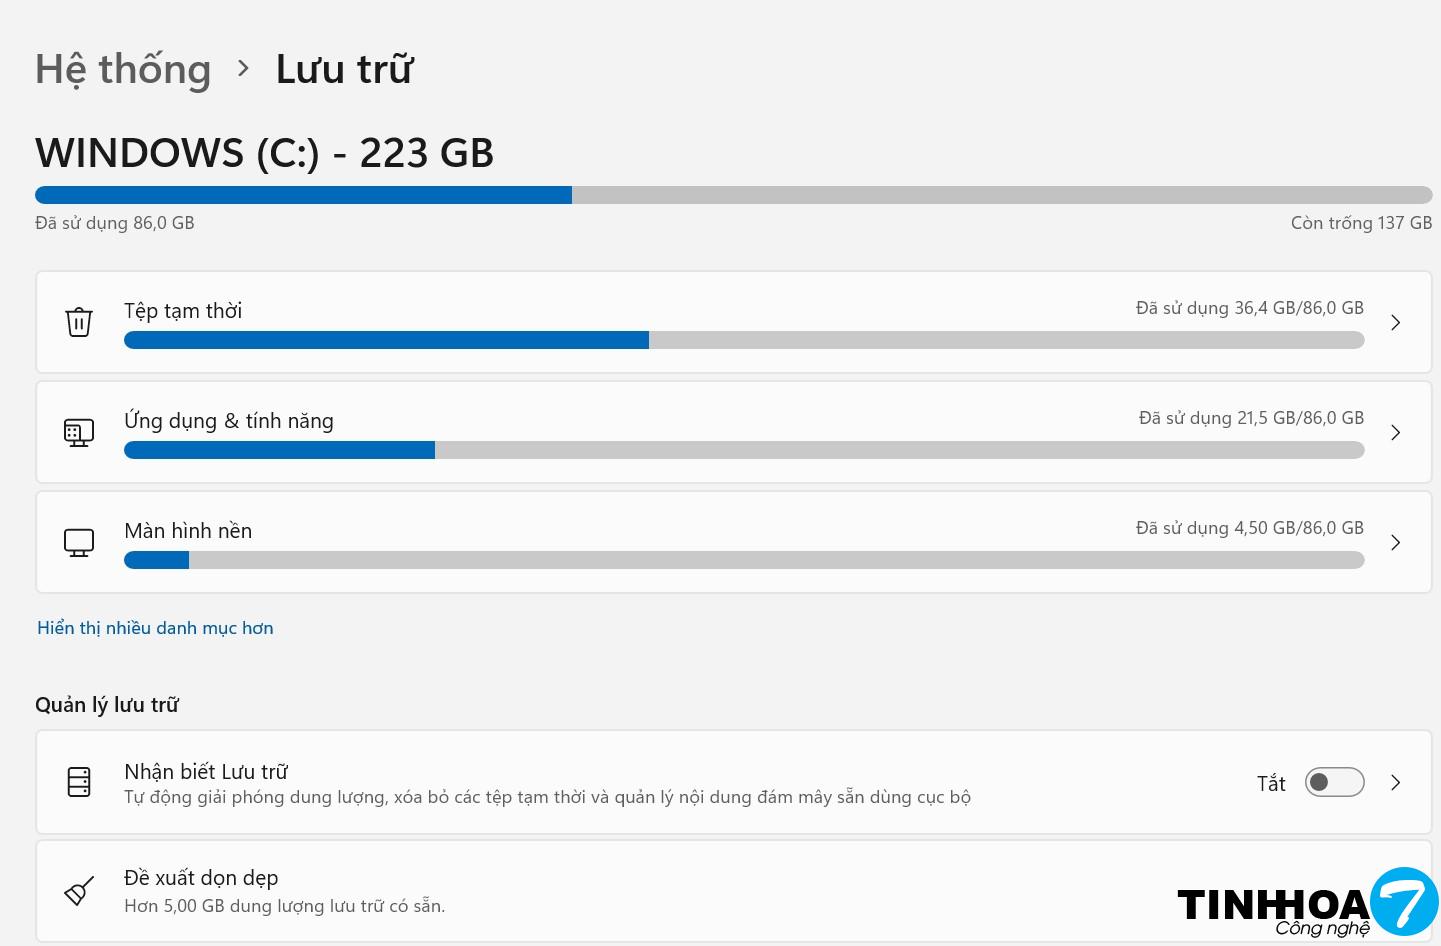Open Nhận biết Lưu trữ settings chevron
The image size is (1441, 946).
click(1395, 782)
